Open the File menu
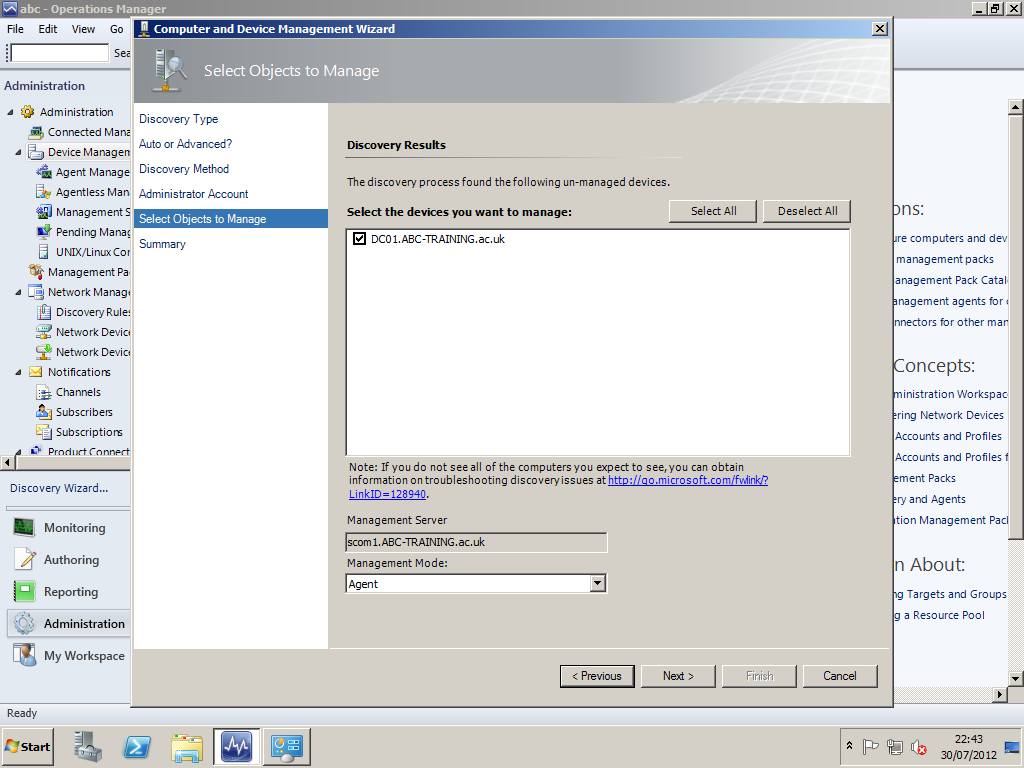Viewport: 1024px width, 768px height. pyautogui.click(x=15, y=29)
